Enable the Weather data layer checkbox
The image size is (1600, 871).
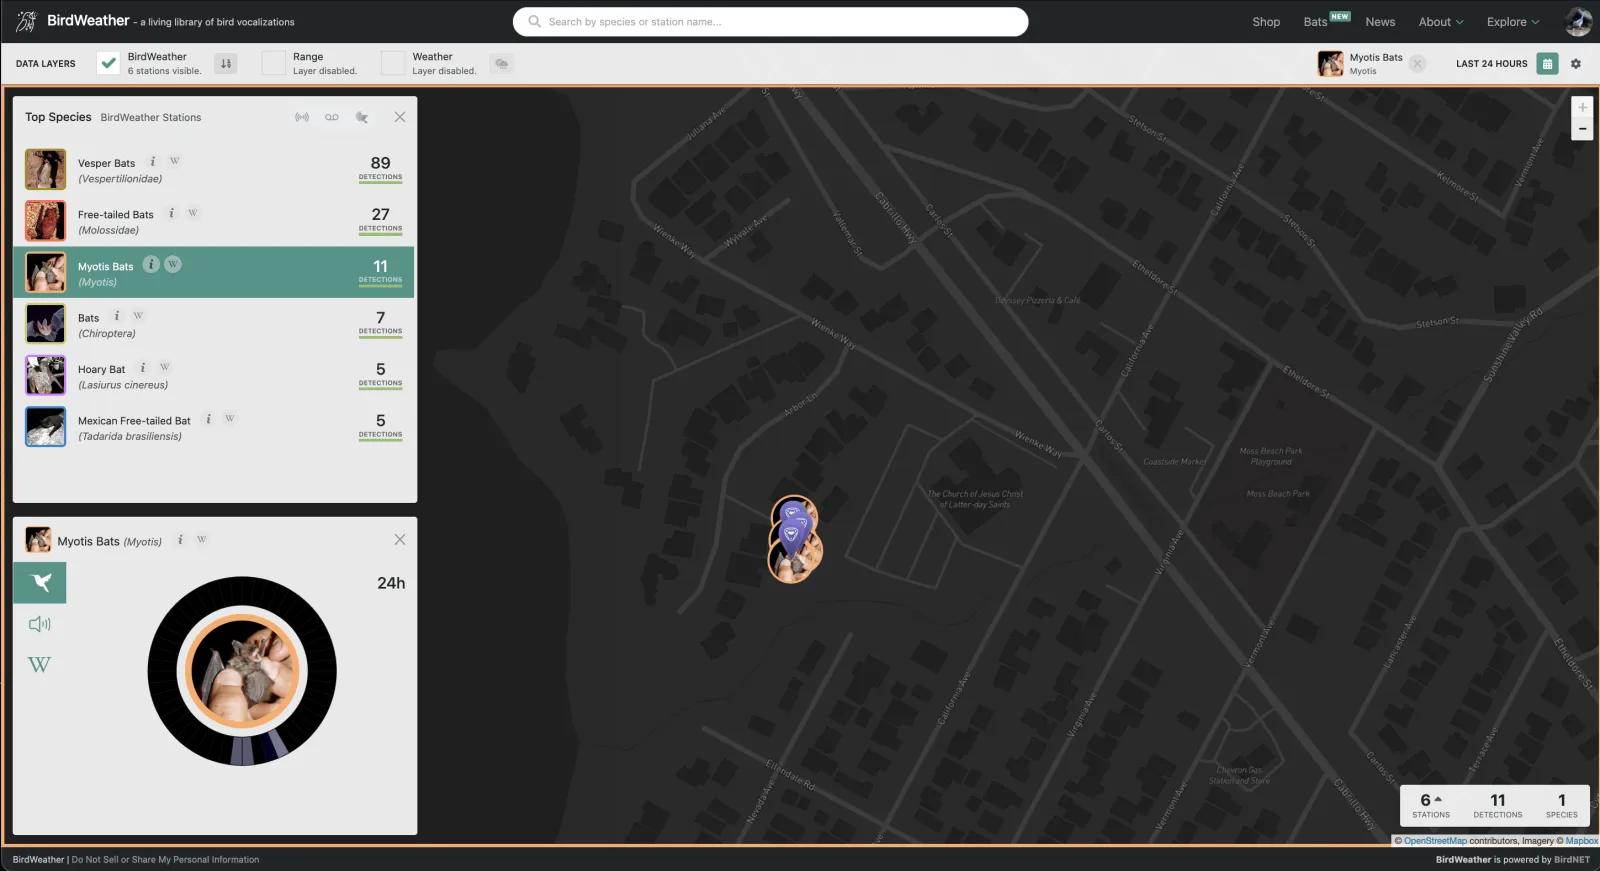pyautogui.click(x=393, y=63)
